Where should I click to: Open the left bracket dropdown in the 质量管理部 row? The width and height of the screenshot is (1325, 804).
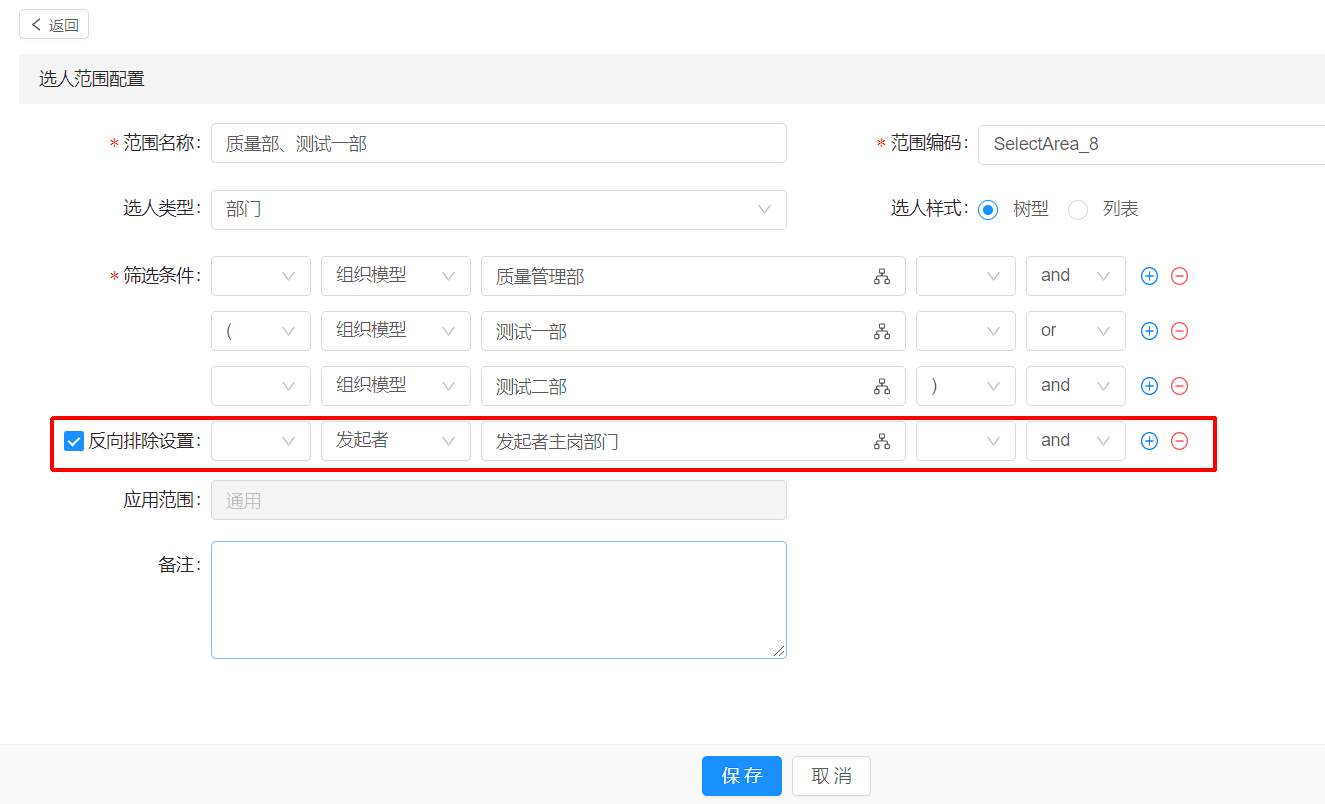tap(261, 276)
